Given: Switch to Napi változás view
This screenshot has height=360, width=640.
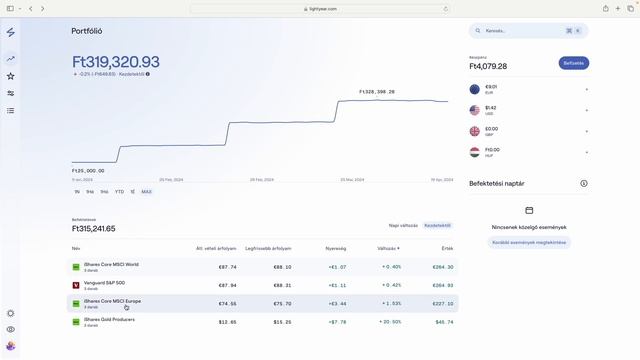Looking at the screenshot, I should point(403,226).
